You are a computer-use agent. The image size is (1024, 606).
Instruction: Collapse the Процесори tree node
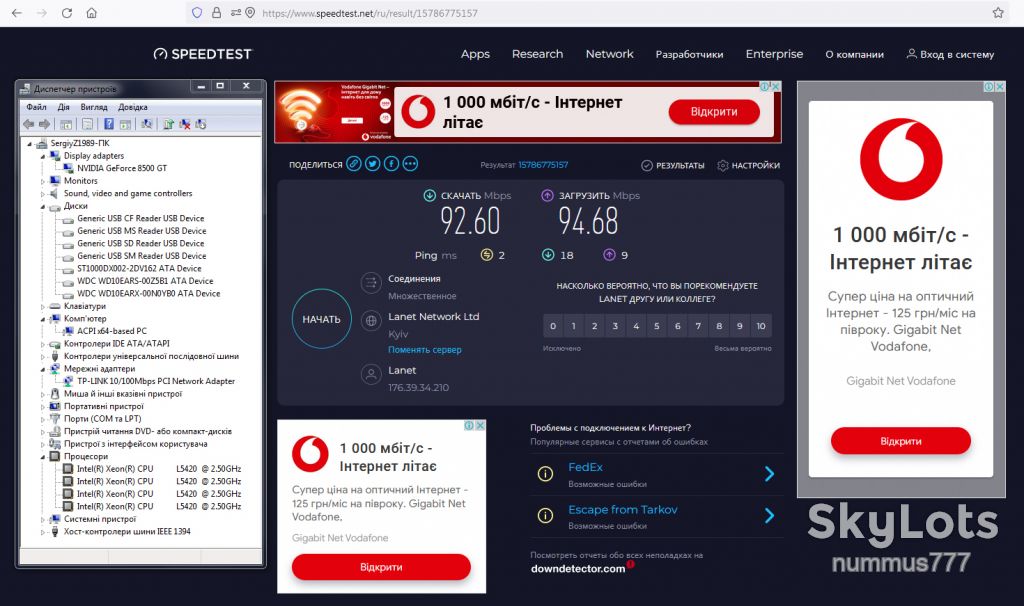[x=43, y=456]
